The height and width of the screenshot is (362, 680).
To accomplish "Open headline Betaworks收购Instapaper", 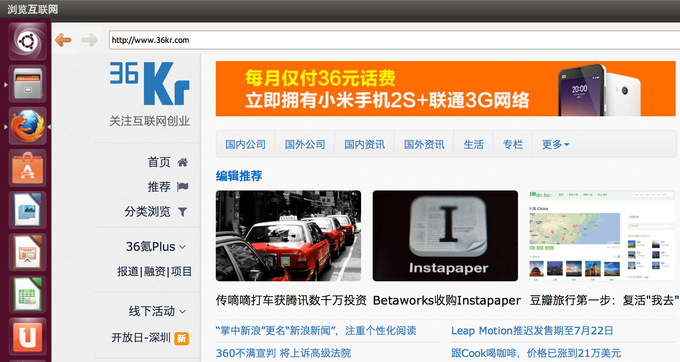I will click(x=447, y=300).
